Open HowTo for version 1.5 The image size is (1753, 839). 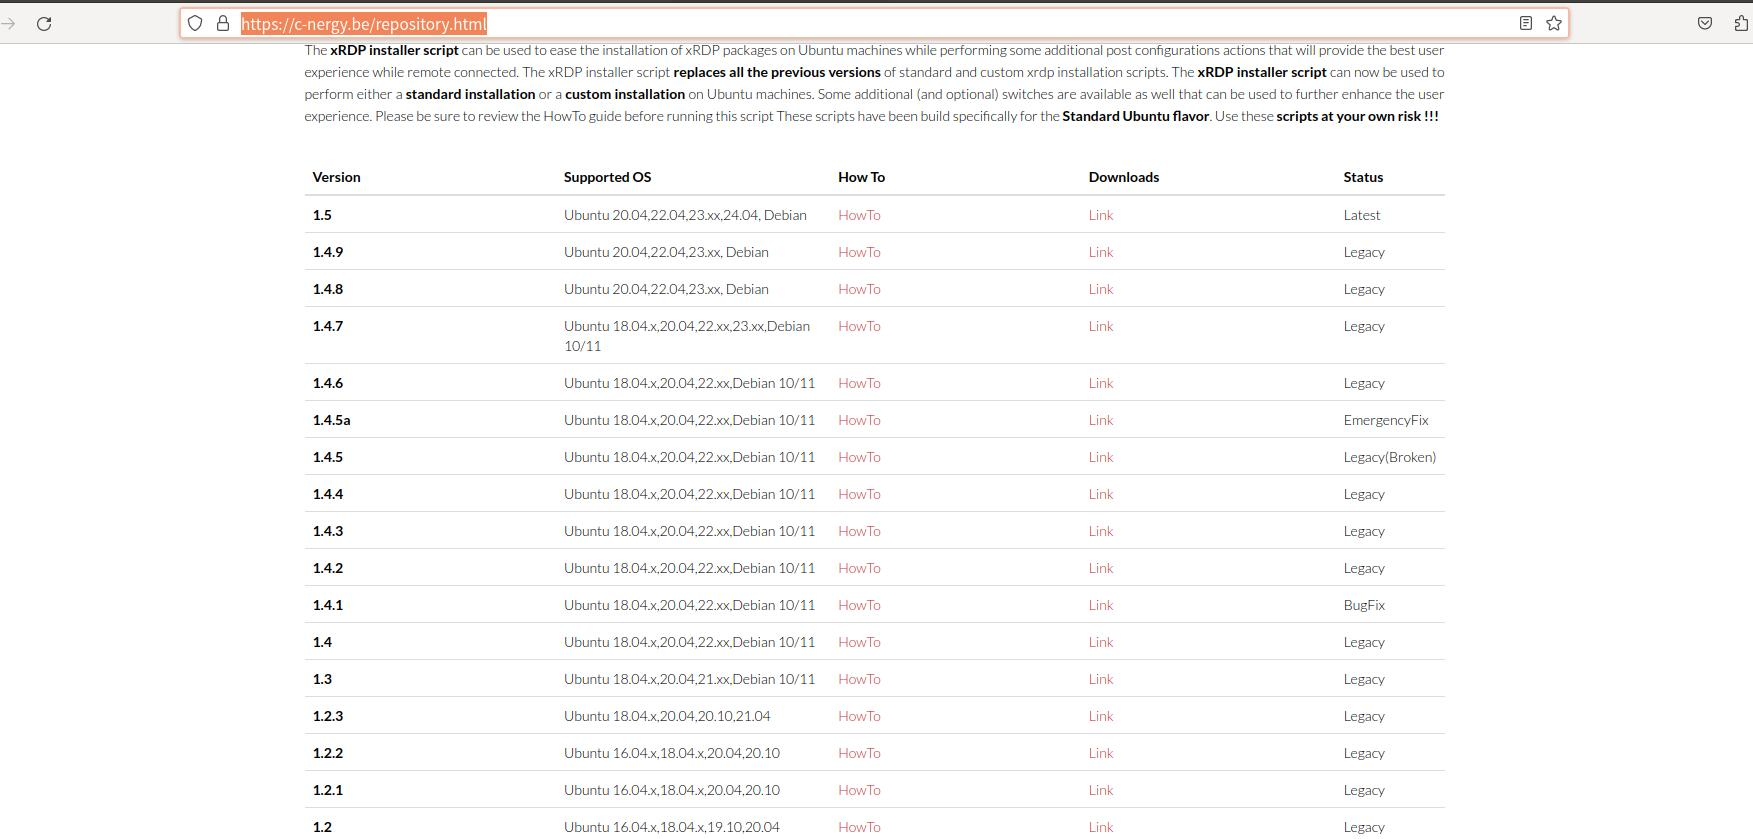click(x=859, y=215)
